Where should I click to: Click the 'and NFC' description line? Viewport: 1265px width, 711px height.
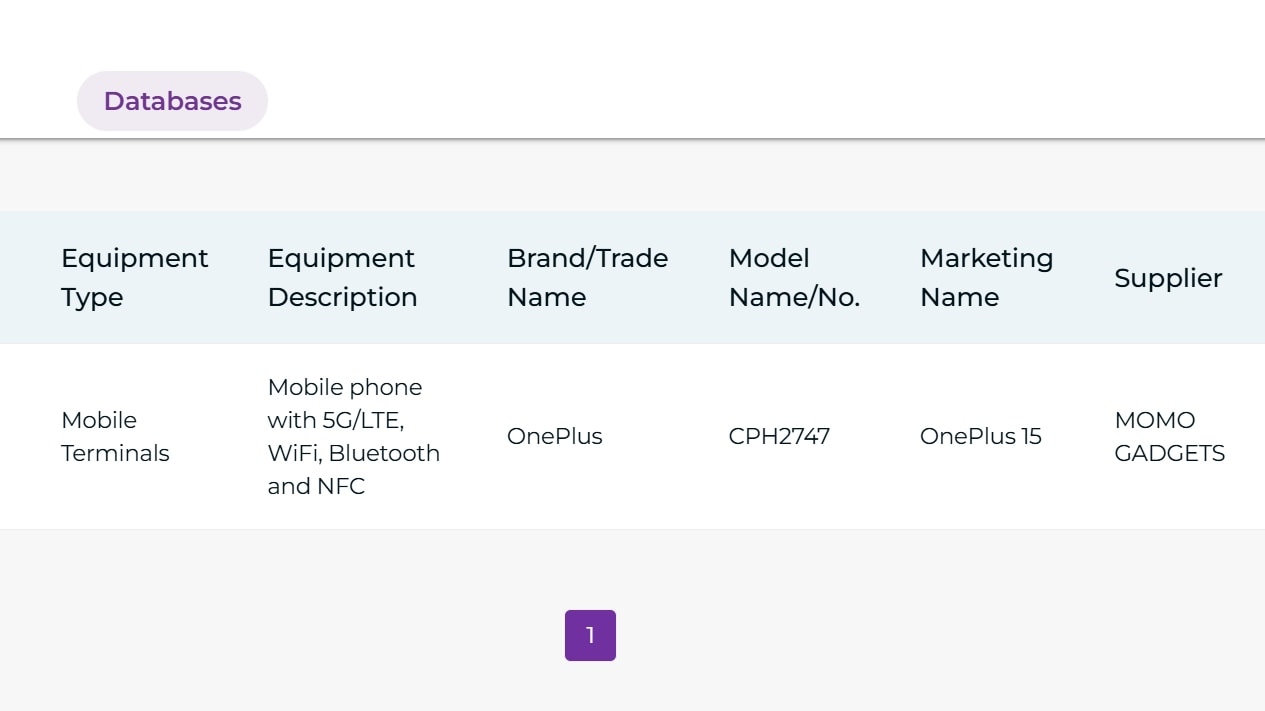316,486
